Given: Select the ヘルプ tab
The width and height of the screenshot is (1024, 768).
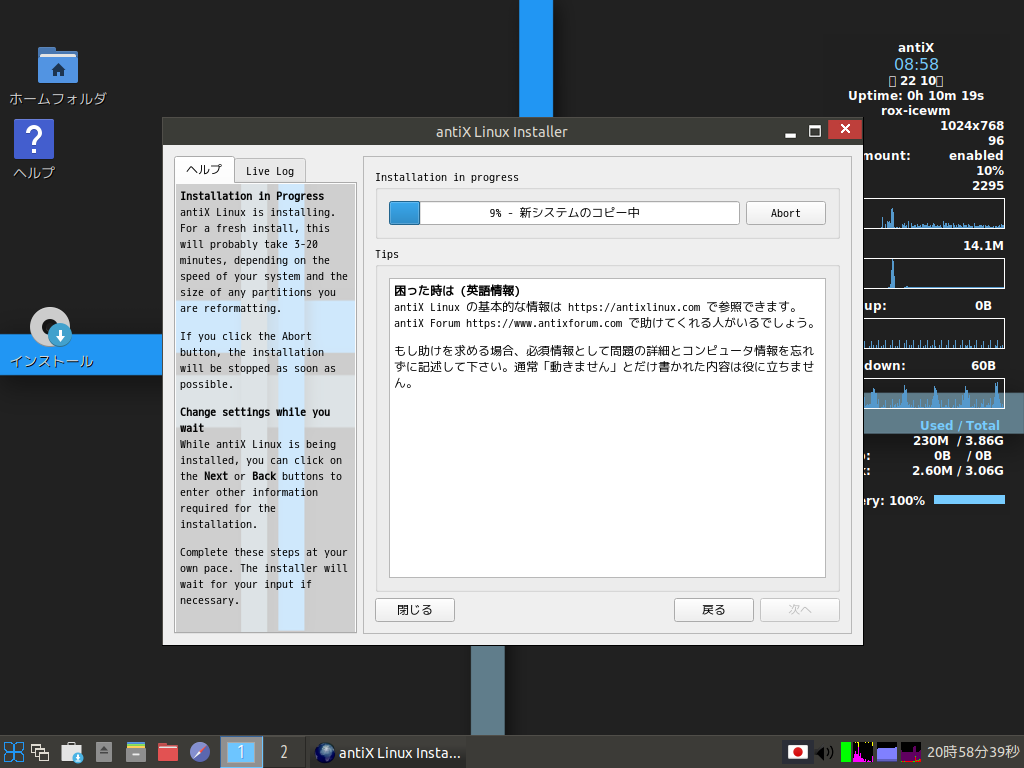Looking at the screenshot, I should (x=204, y=170).
